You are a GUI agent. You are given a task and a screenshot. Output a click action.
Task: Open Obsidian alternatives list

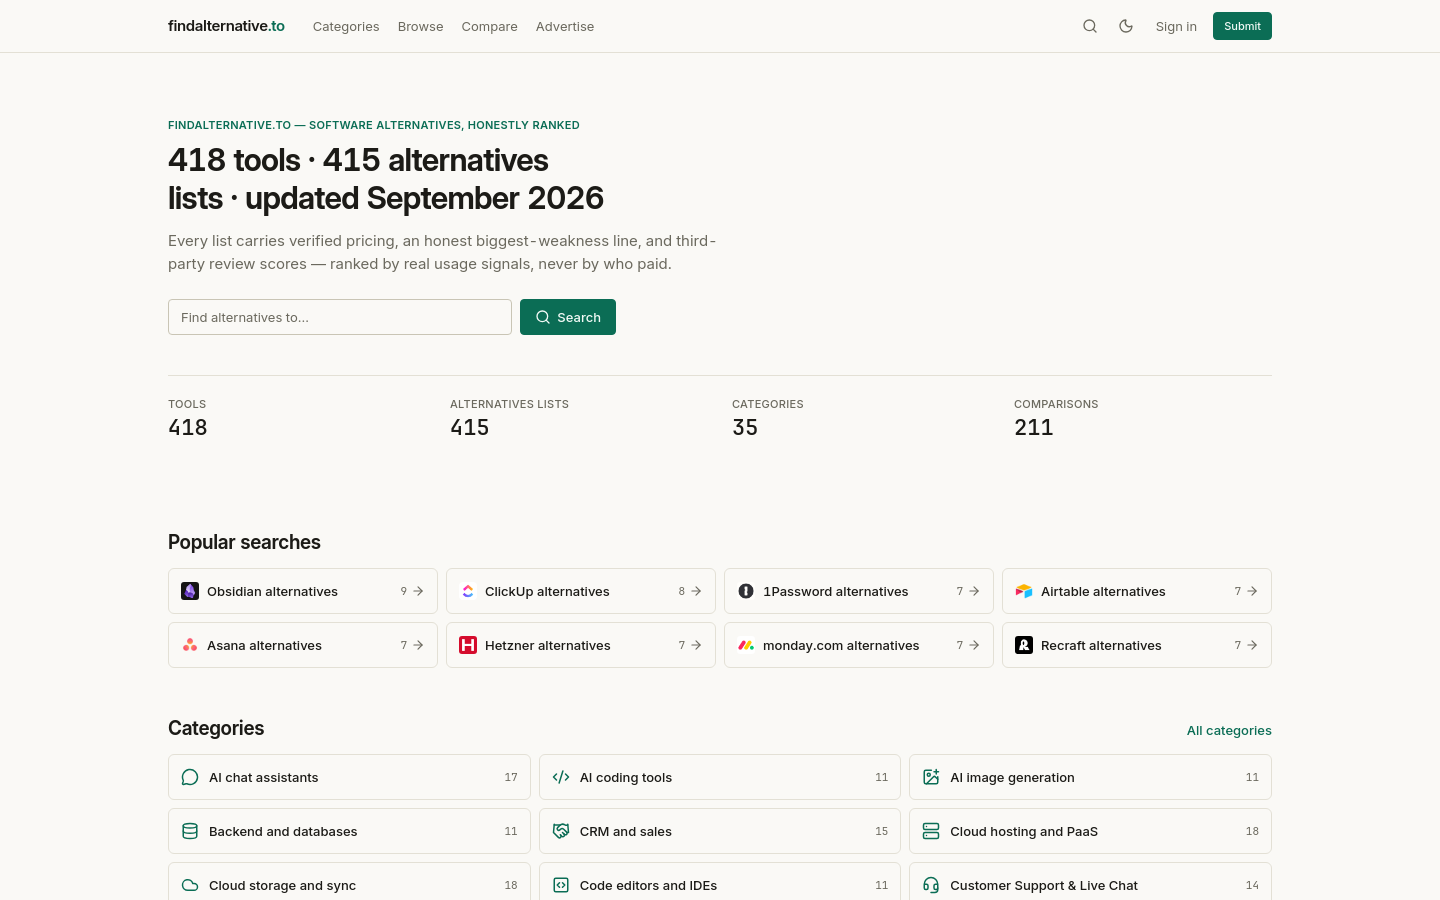tap(303, 591)
